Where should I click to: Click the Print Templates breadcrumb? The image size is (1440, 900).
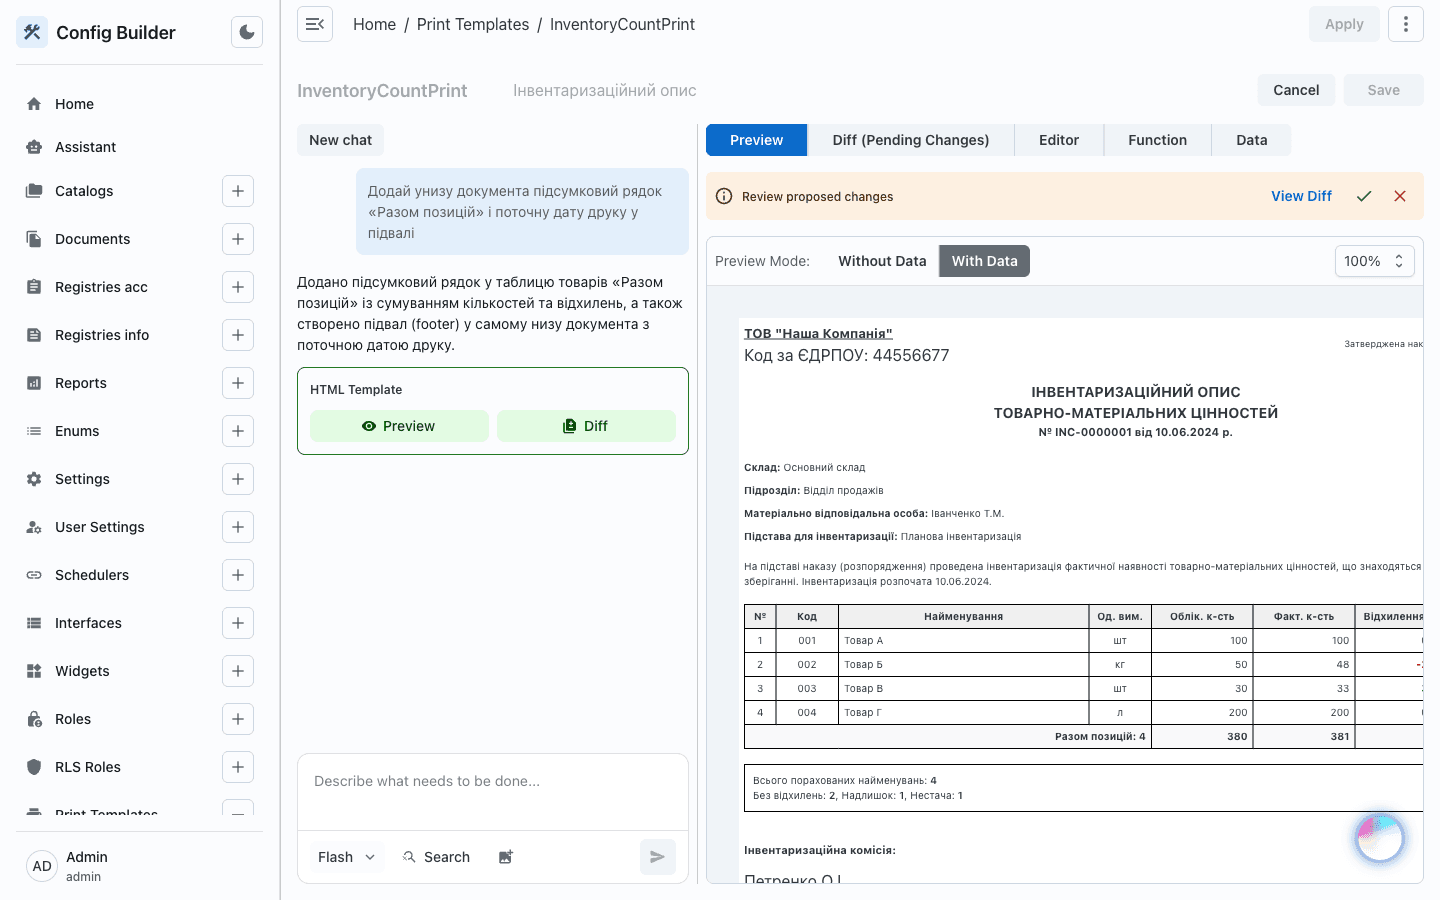coord(473,24)
